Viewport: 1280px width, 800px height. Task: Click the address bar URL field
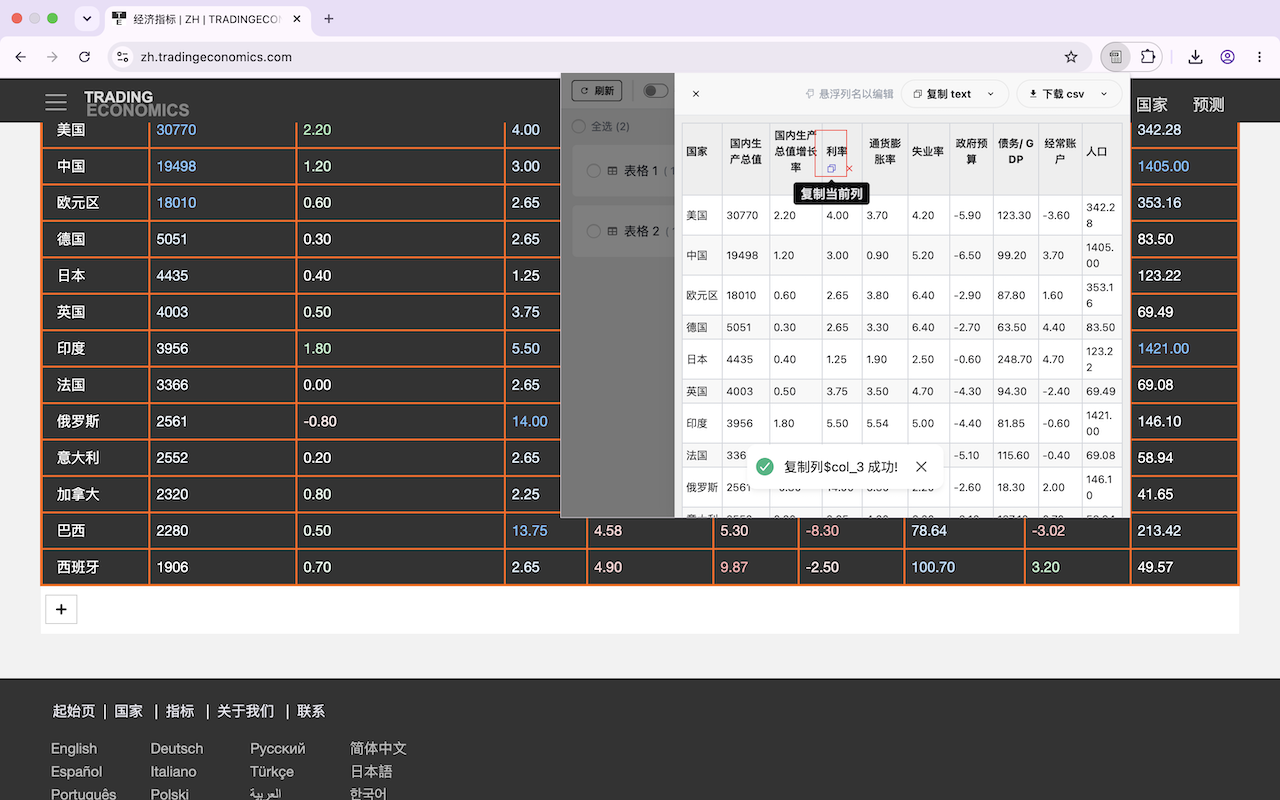pos(590,57)
